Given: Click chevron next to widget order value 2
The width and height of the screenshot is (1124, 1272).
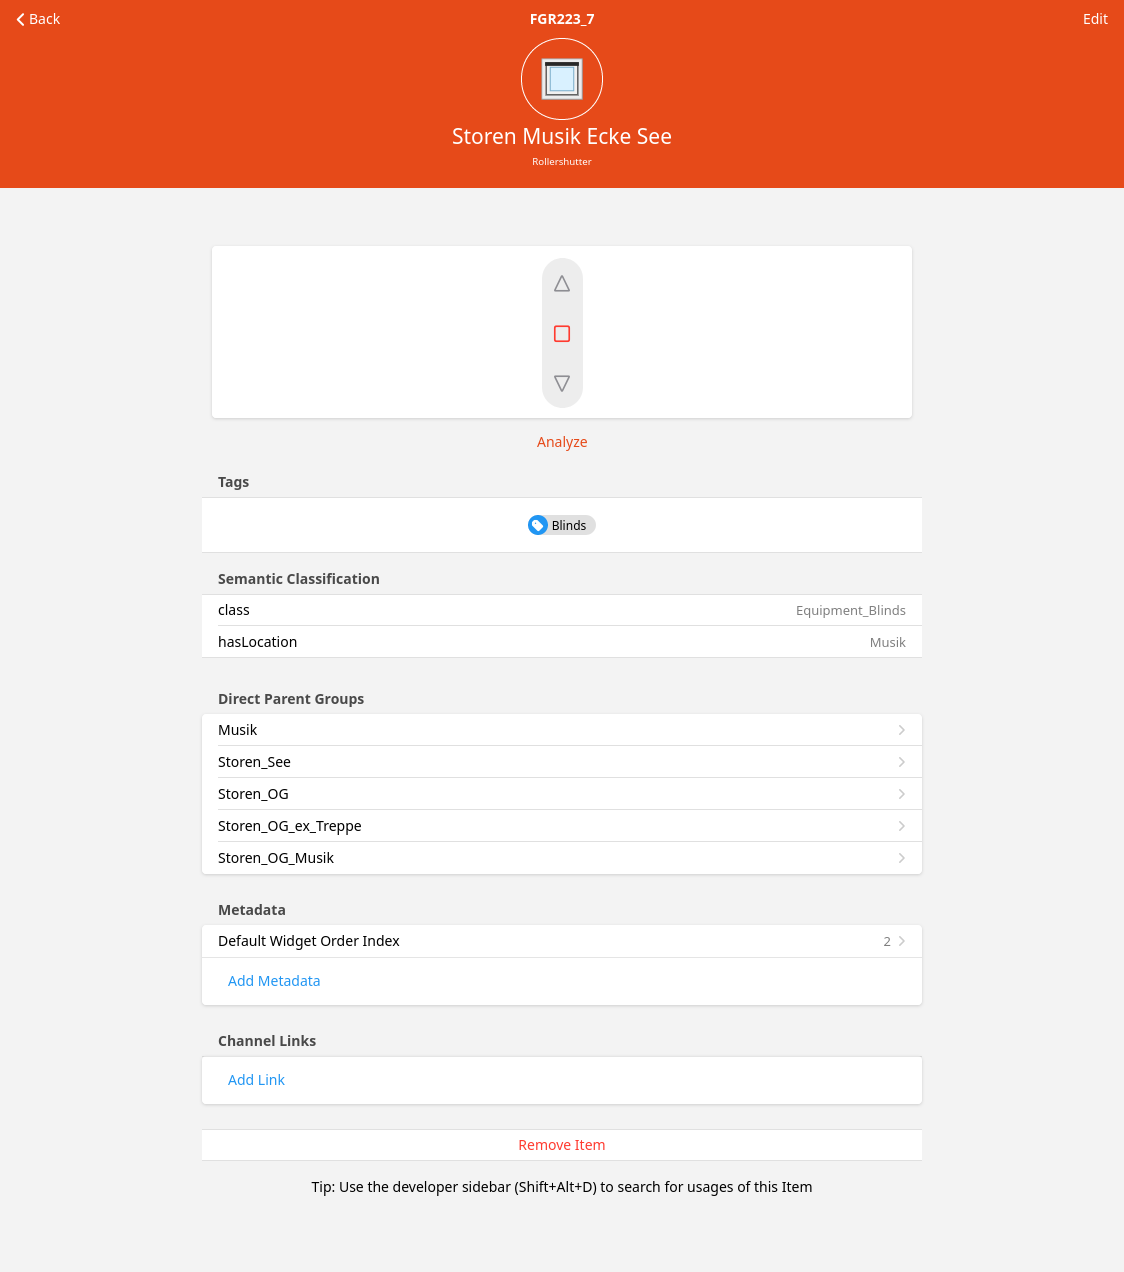Looking at the screenshot, I should (902, 941).
